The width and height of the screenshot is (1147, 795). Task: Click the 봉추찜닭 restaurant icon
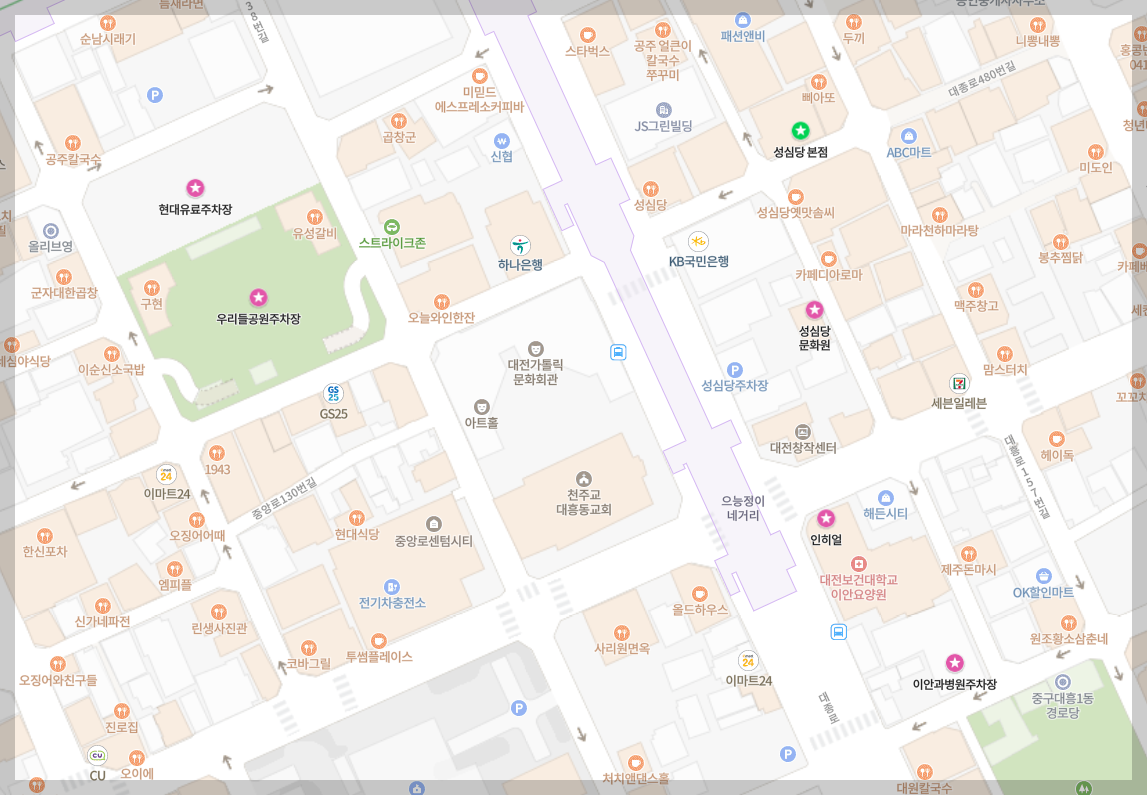tap(1060, 241)
